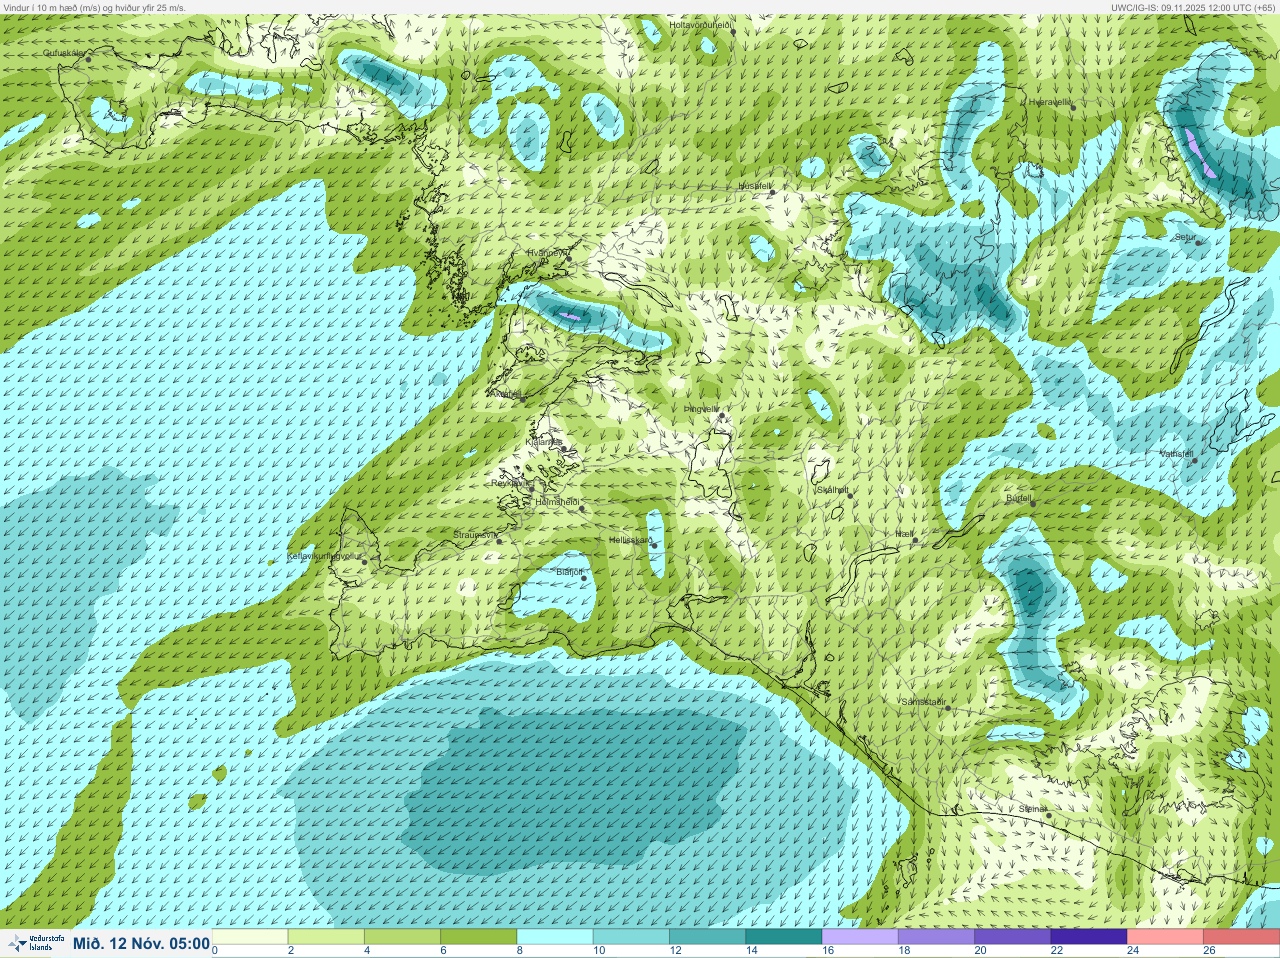The width and height of the screenshot is (1280, 958).
Task: Click the 16–18 m/s lavender legend swatch
Action: pos(860,937)
